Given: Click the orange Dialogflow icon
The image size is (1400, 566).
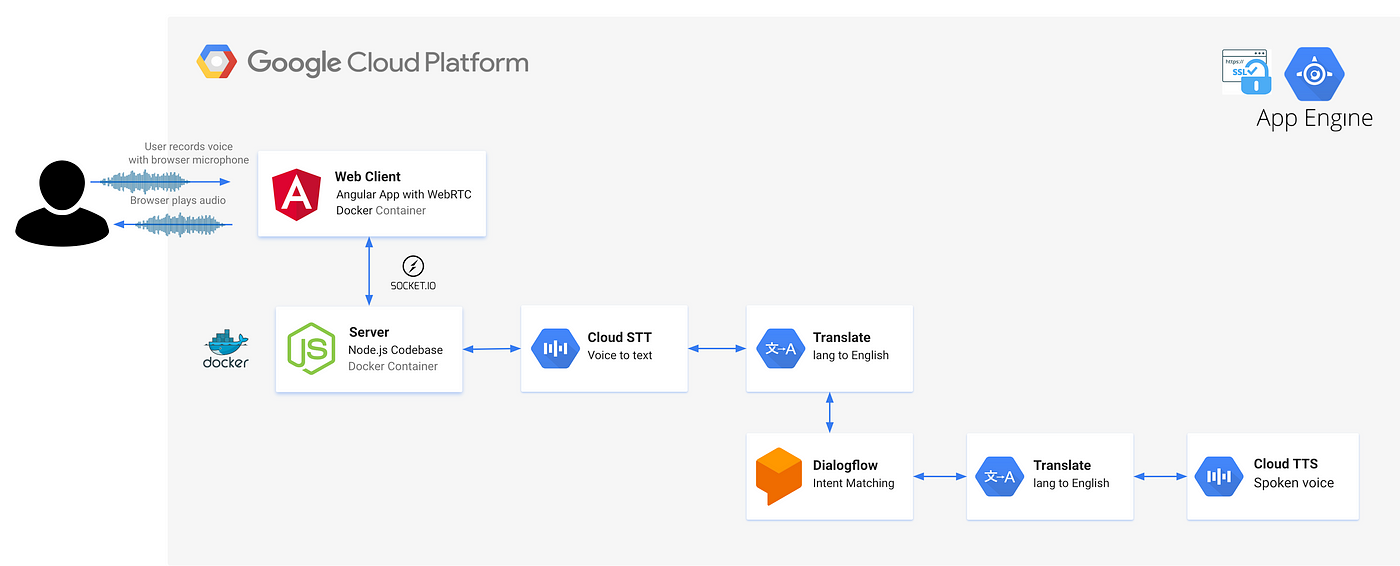Looking at the screenshot, I should pyautogui.click(x=779, y=476).
